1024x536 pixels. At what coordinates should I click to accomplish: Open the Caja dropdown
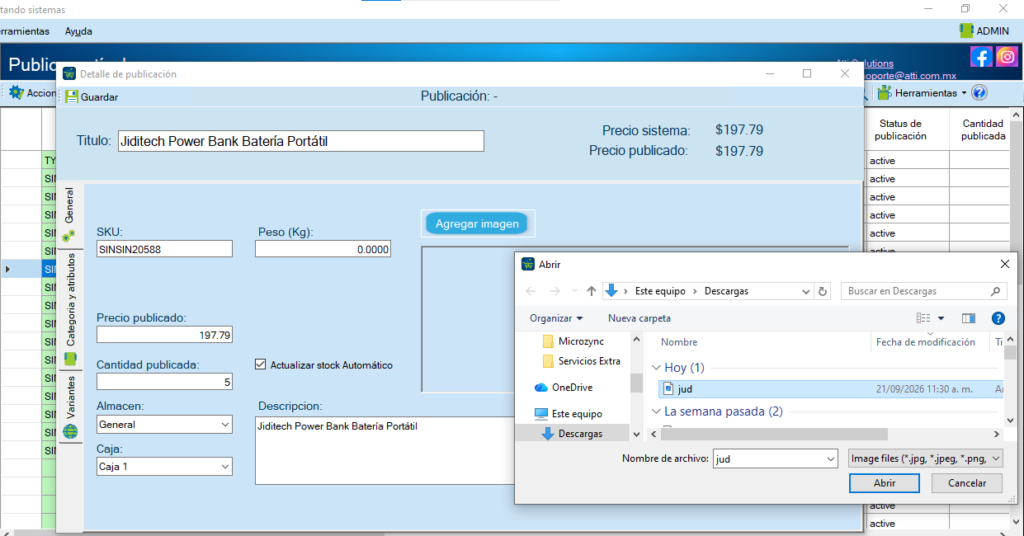(x=225, y=467)
